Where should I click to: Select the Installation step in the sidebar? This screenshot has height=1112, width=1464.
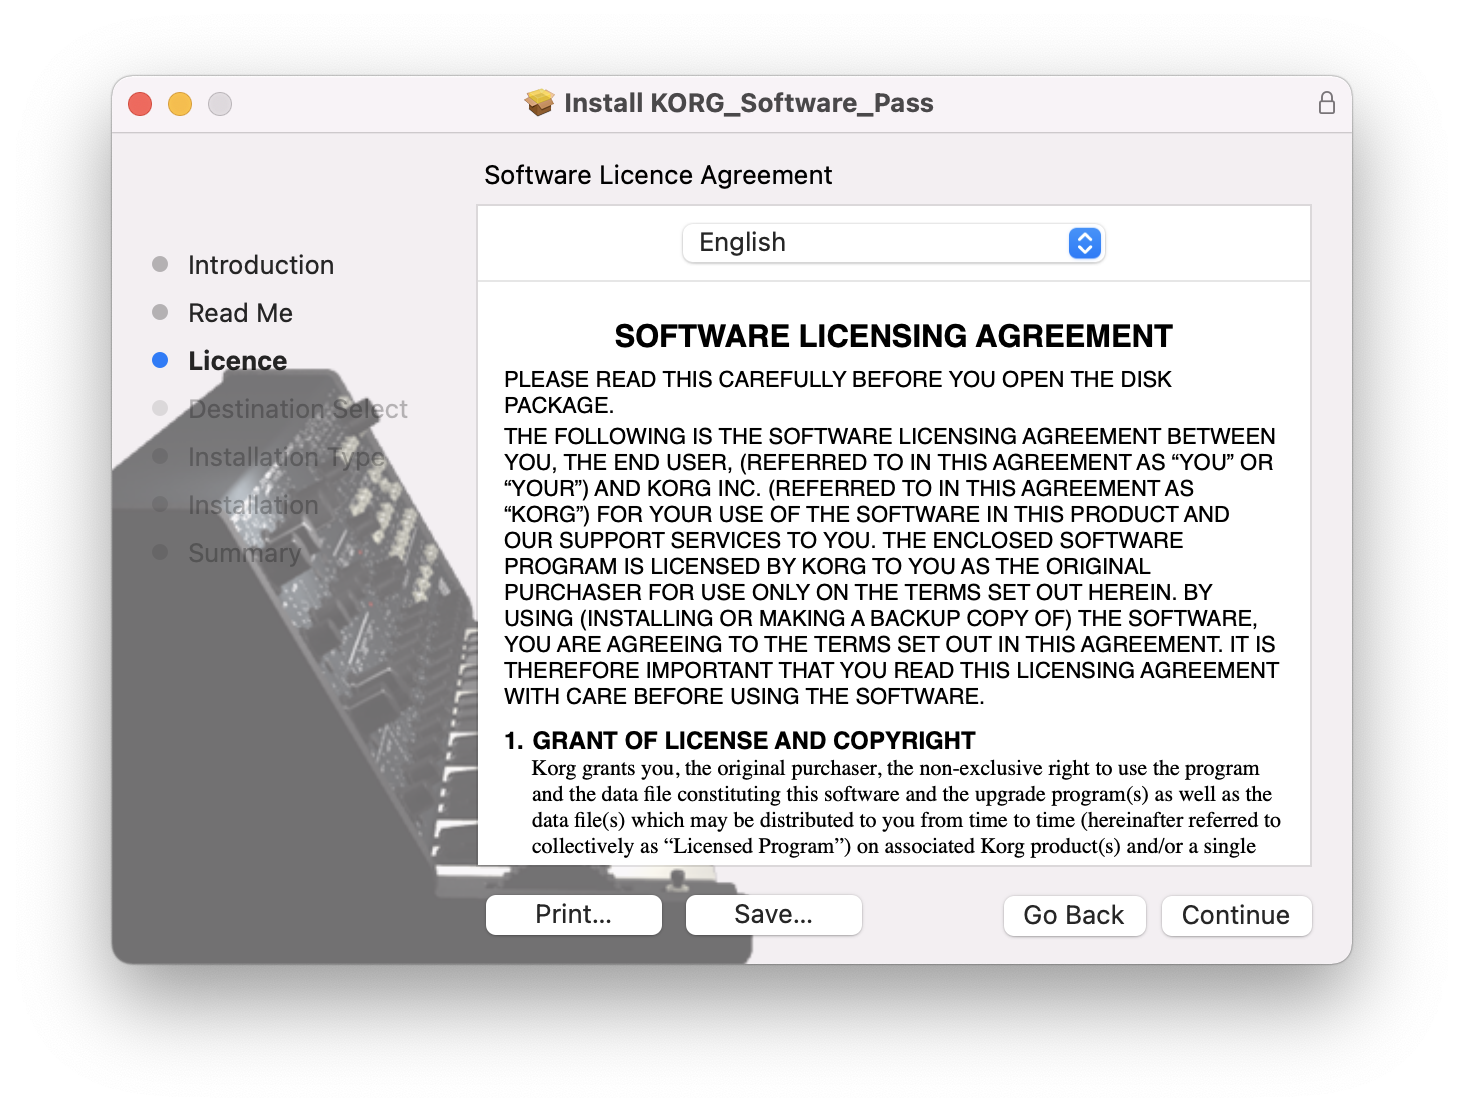(253, 505)
